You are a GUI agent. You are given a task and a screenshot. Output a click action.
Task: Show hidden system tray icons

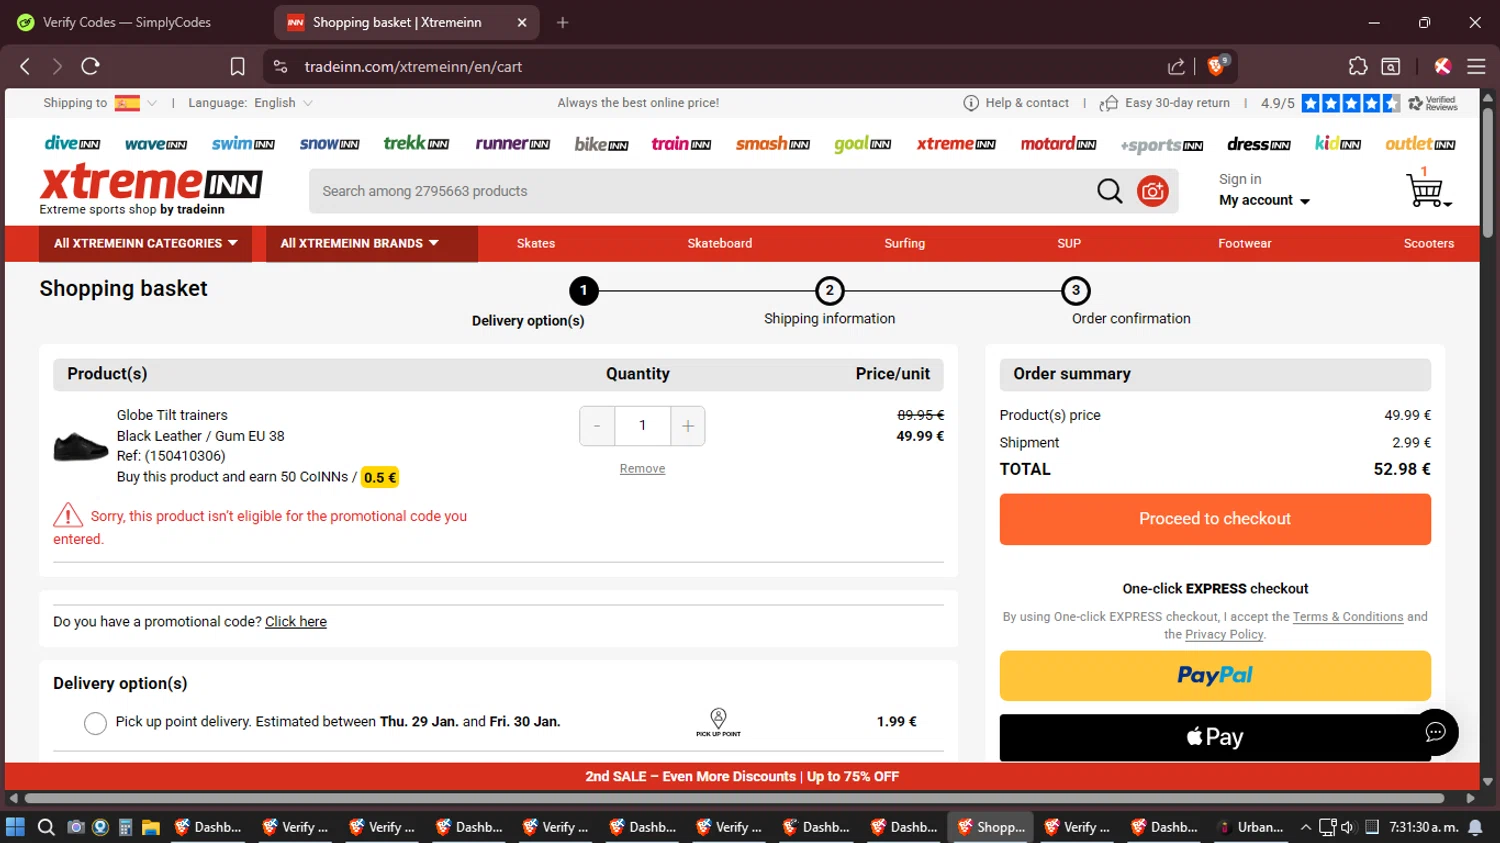[1305, 827]
